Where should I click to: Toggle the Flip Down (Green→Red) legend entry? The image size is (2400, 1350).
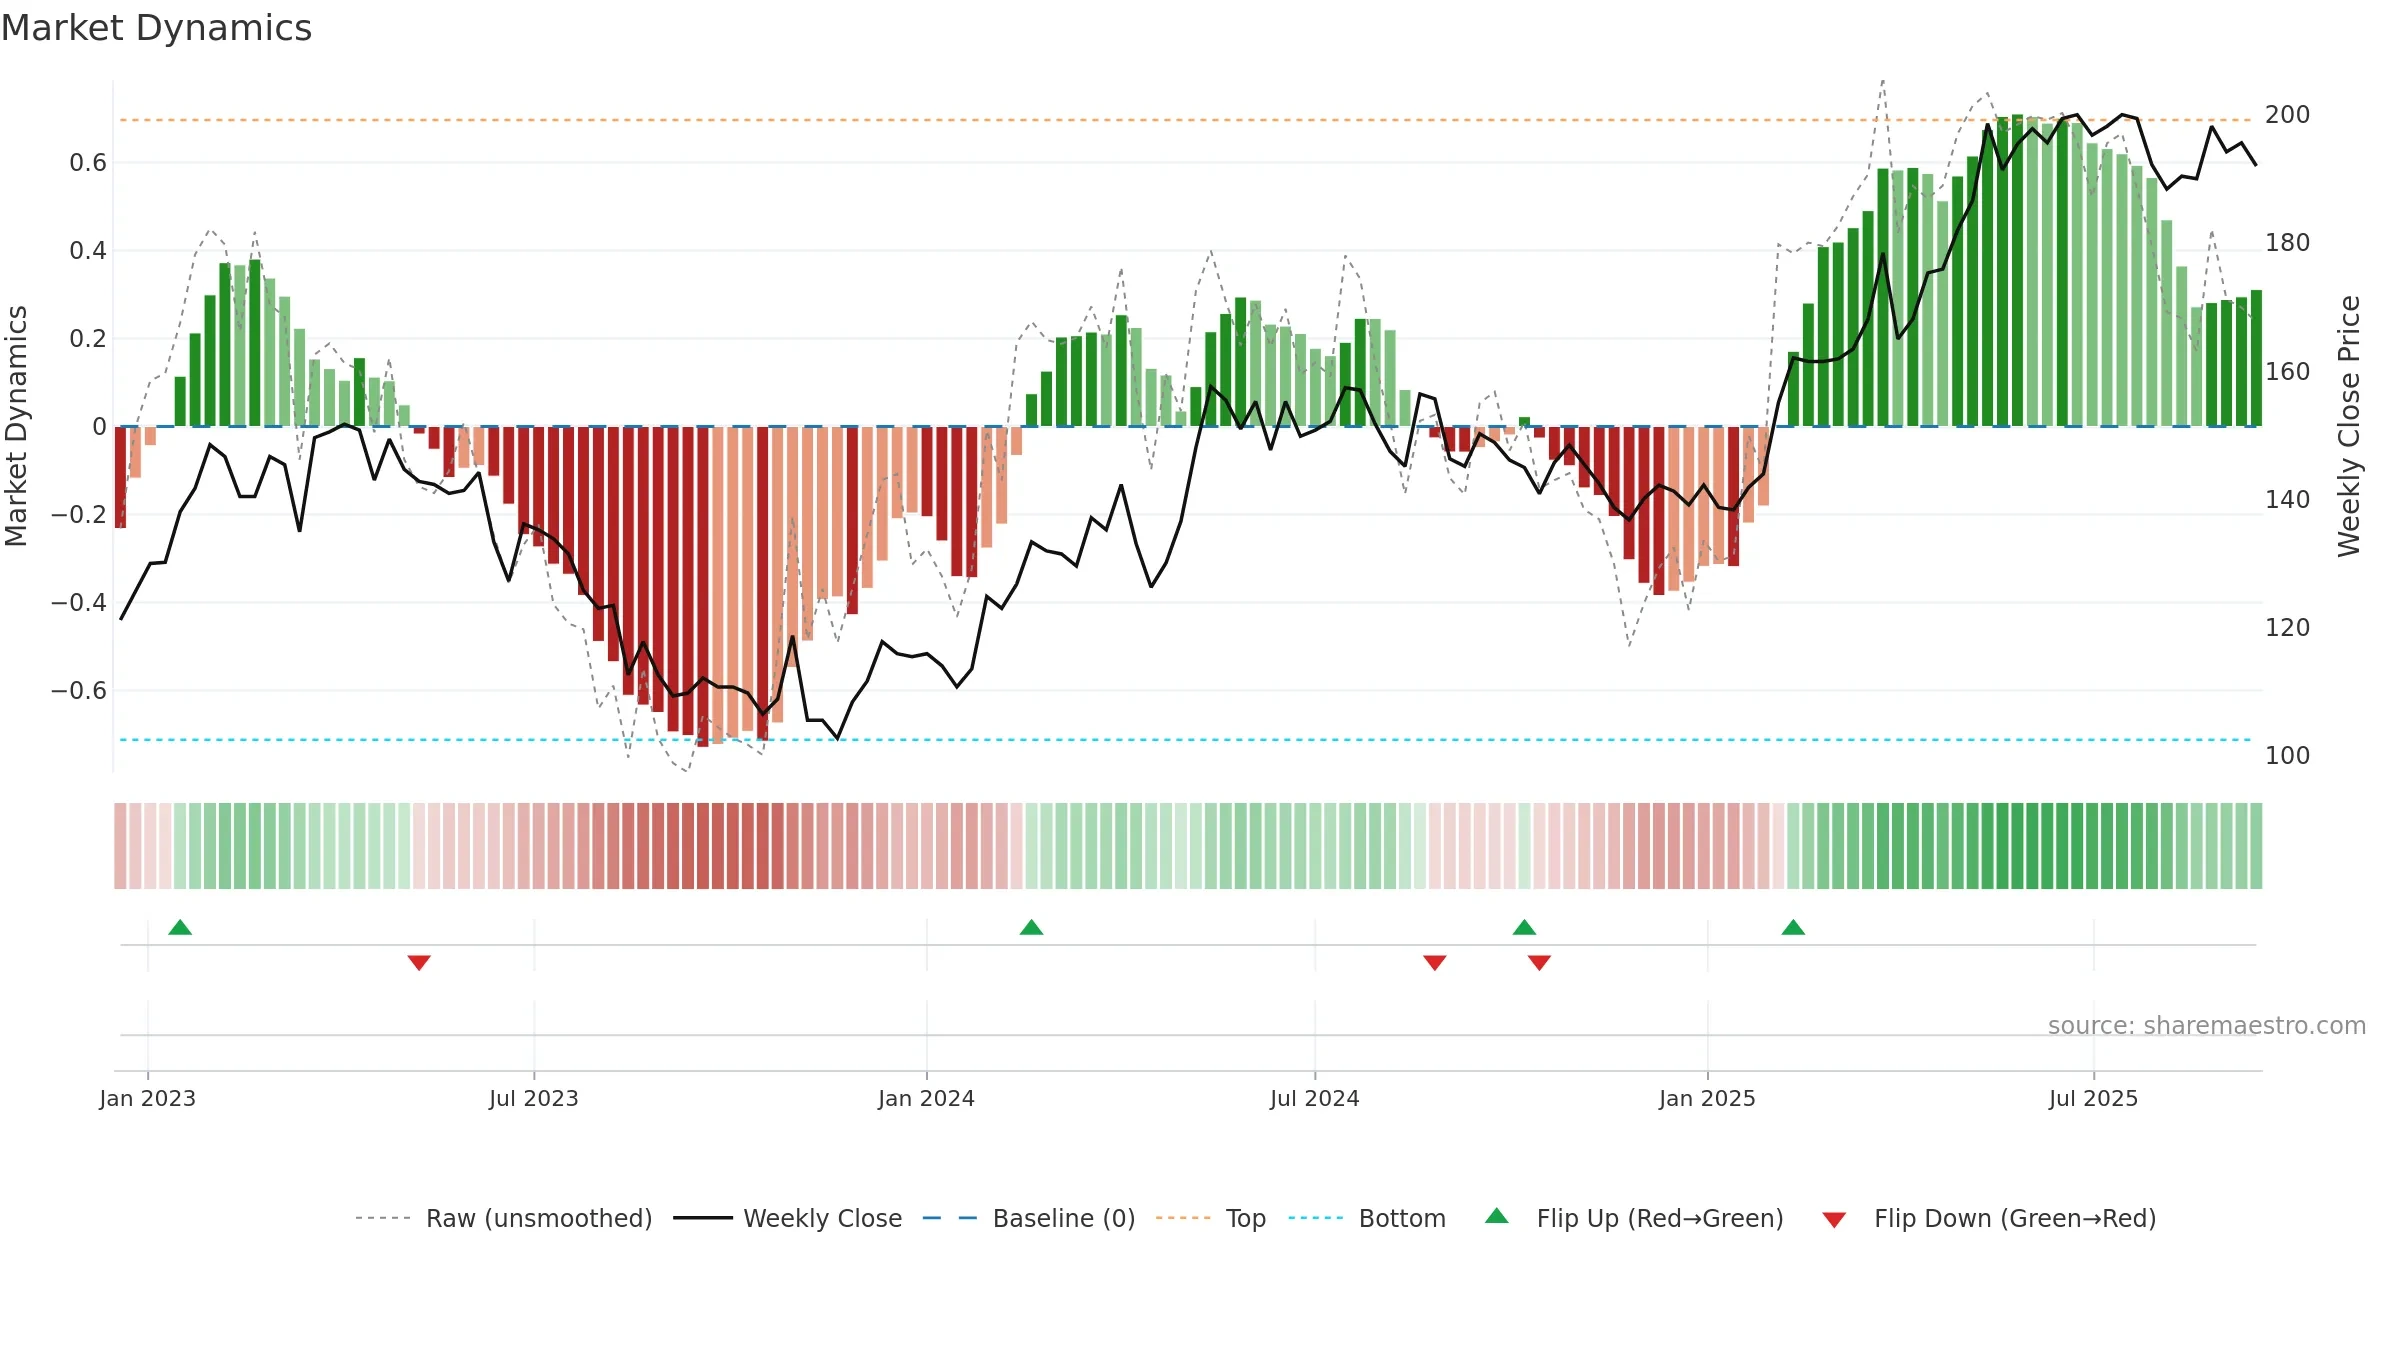coord(1988,1218)
